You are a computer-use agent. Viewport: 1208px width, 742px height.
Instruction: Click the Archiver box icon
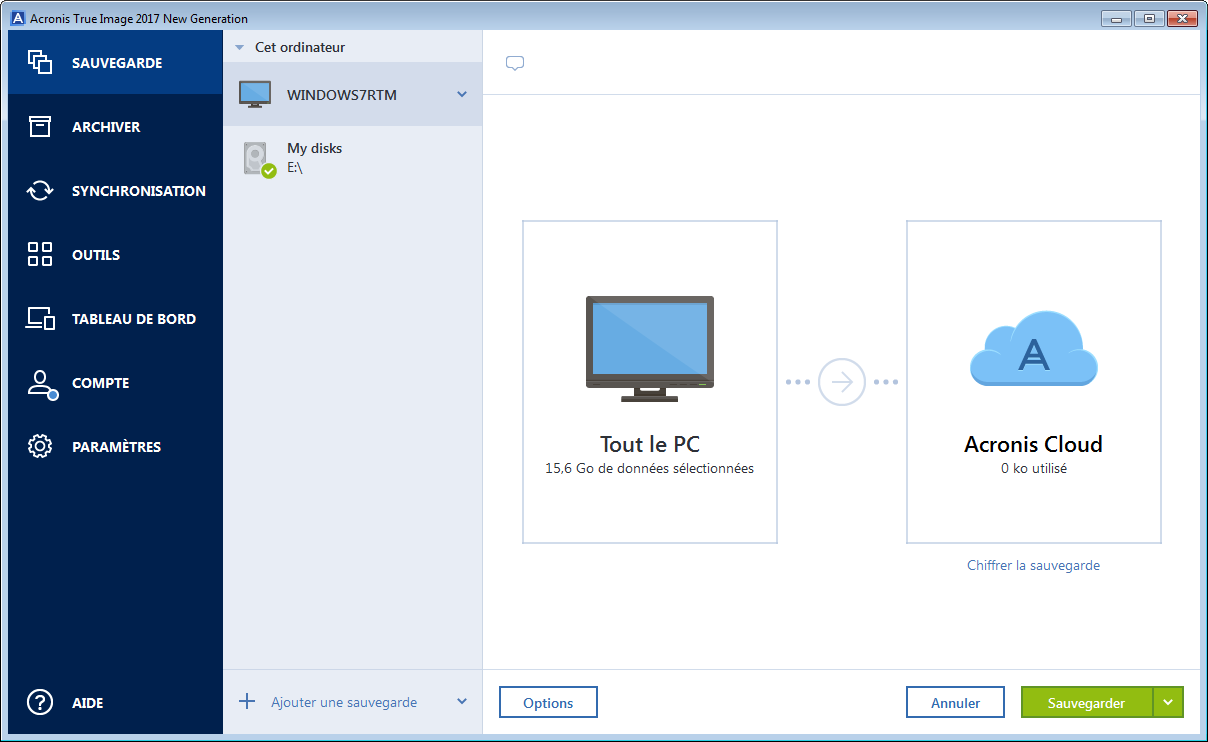[40, 127]
